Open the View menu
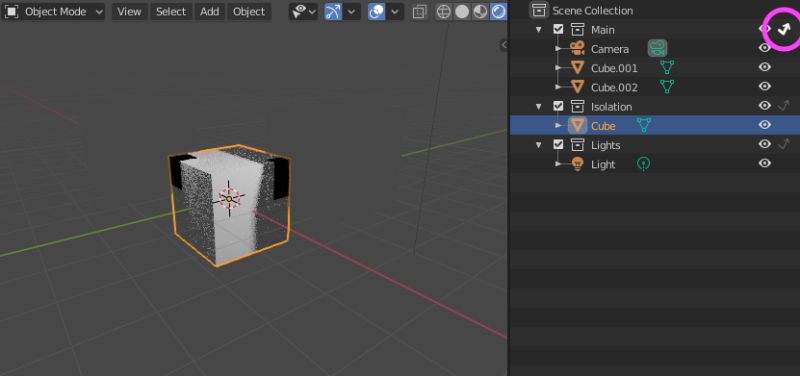The height and width of the screenshot is (376, 800). point(129,11)
